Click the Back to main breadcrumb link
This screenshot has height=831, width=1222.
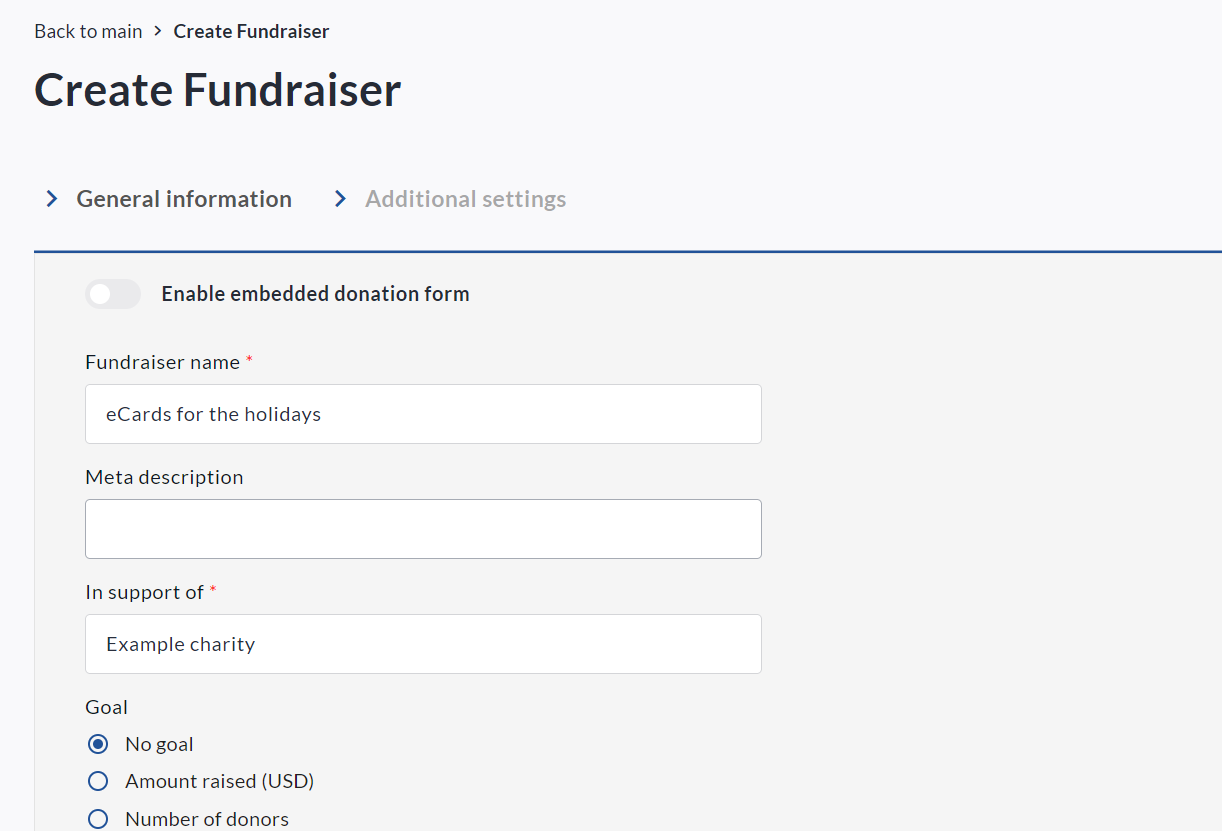click(x=88, y=31)
